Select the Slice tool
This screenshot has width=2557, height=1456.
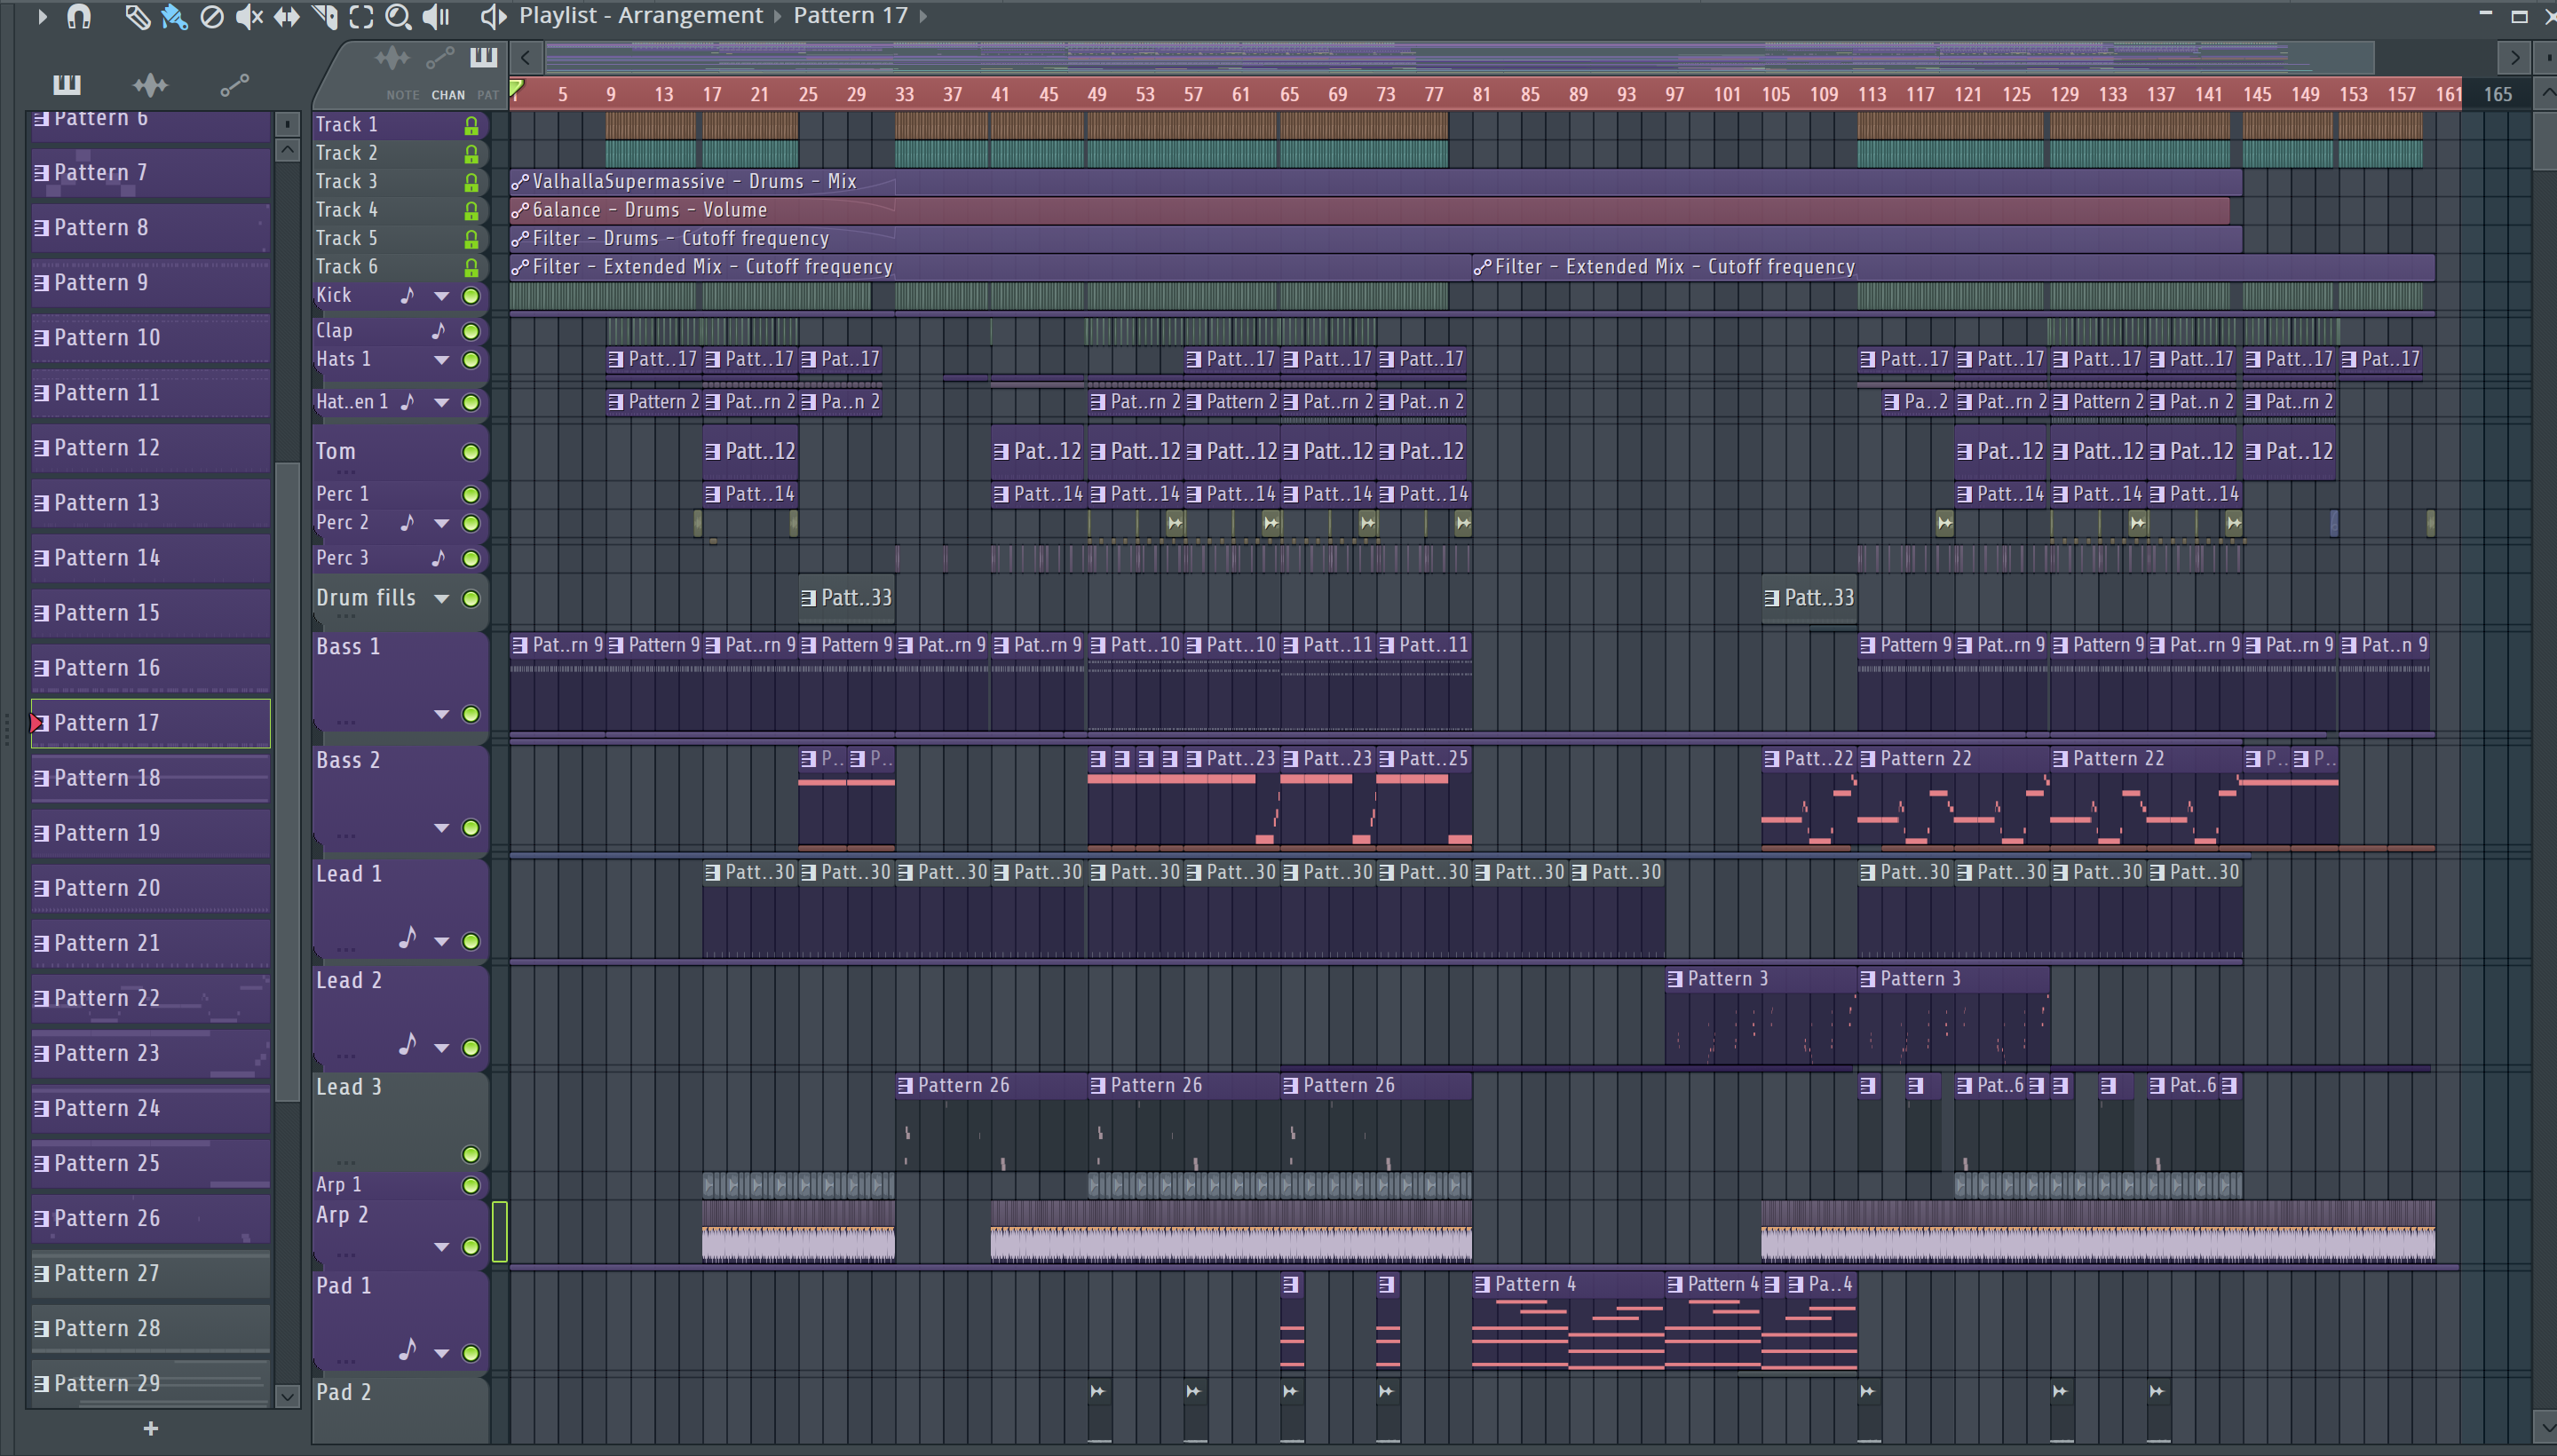324,16
